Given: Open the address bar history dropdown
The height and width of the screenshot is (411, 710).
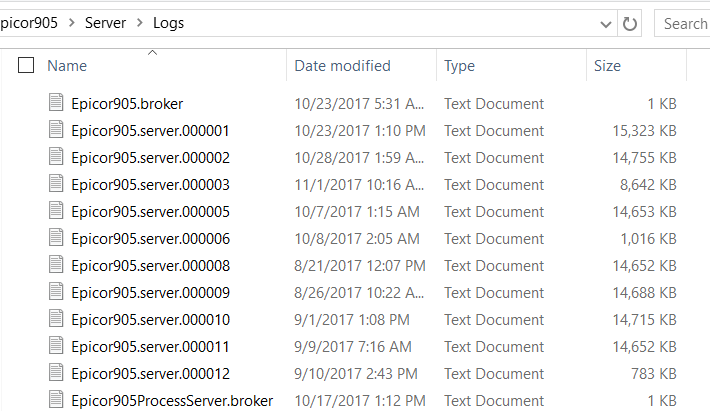Looking at the screenshot, I should coord(605,24).
